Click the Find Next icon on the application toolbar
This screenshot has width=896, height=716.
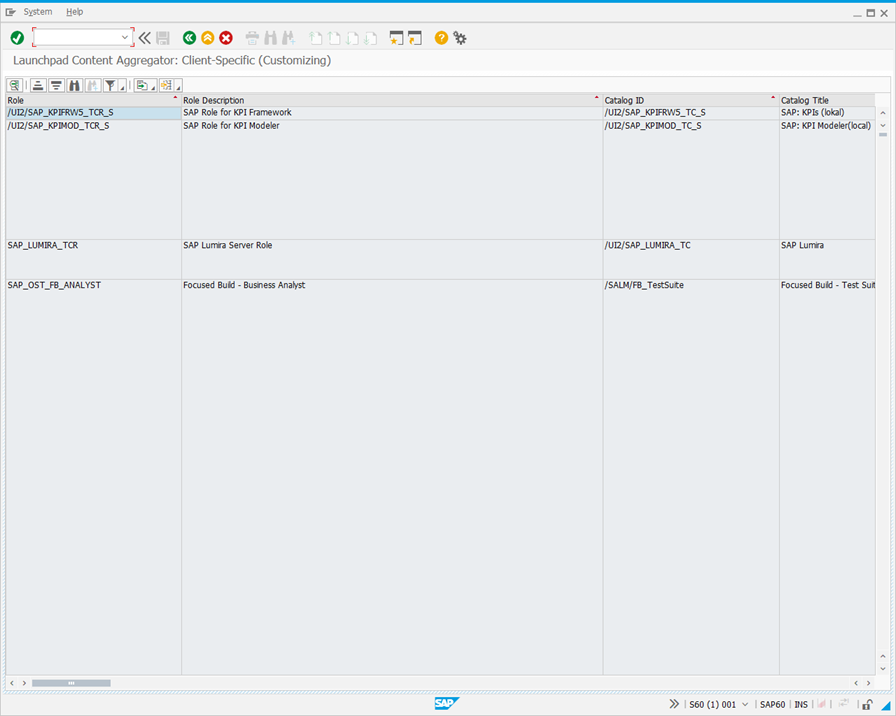click(93, 85)
